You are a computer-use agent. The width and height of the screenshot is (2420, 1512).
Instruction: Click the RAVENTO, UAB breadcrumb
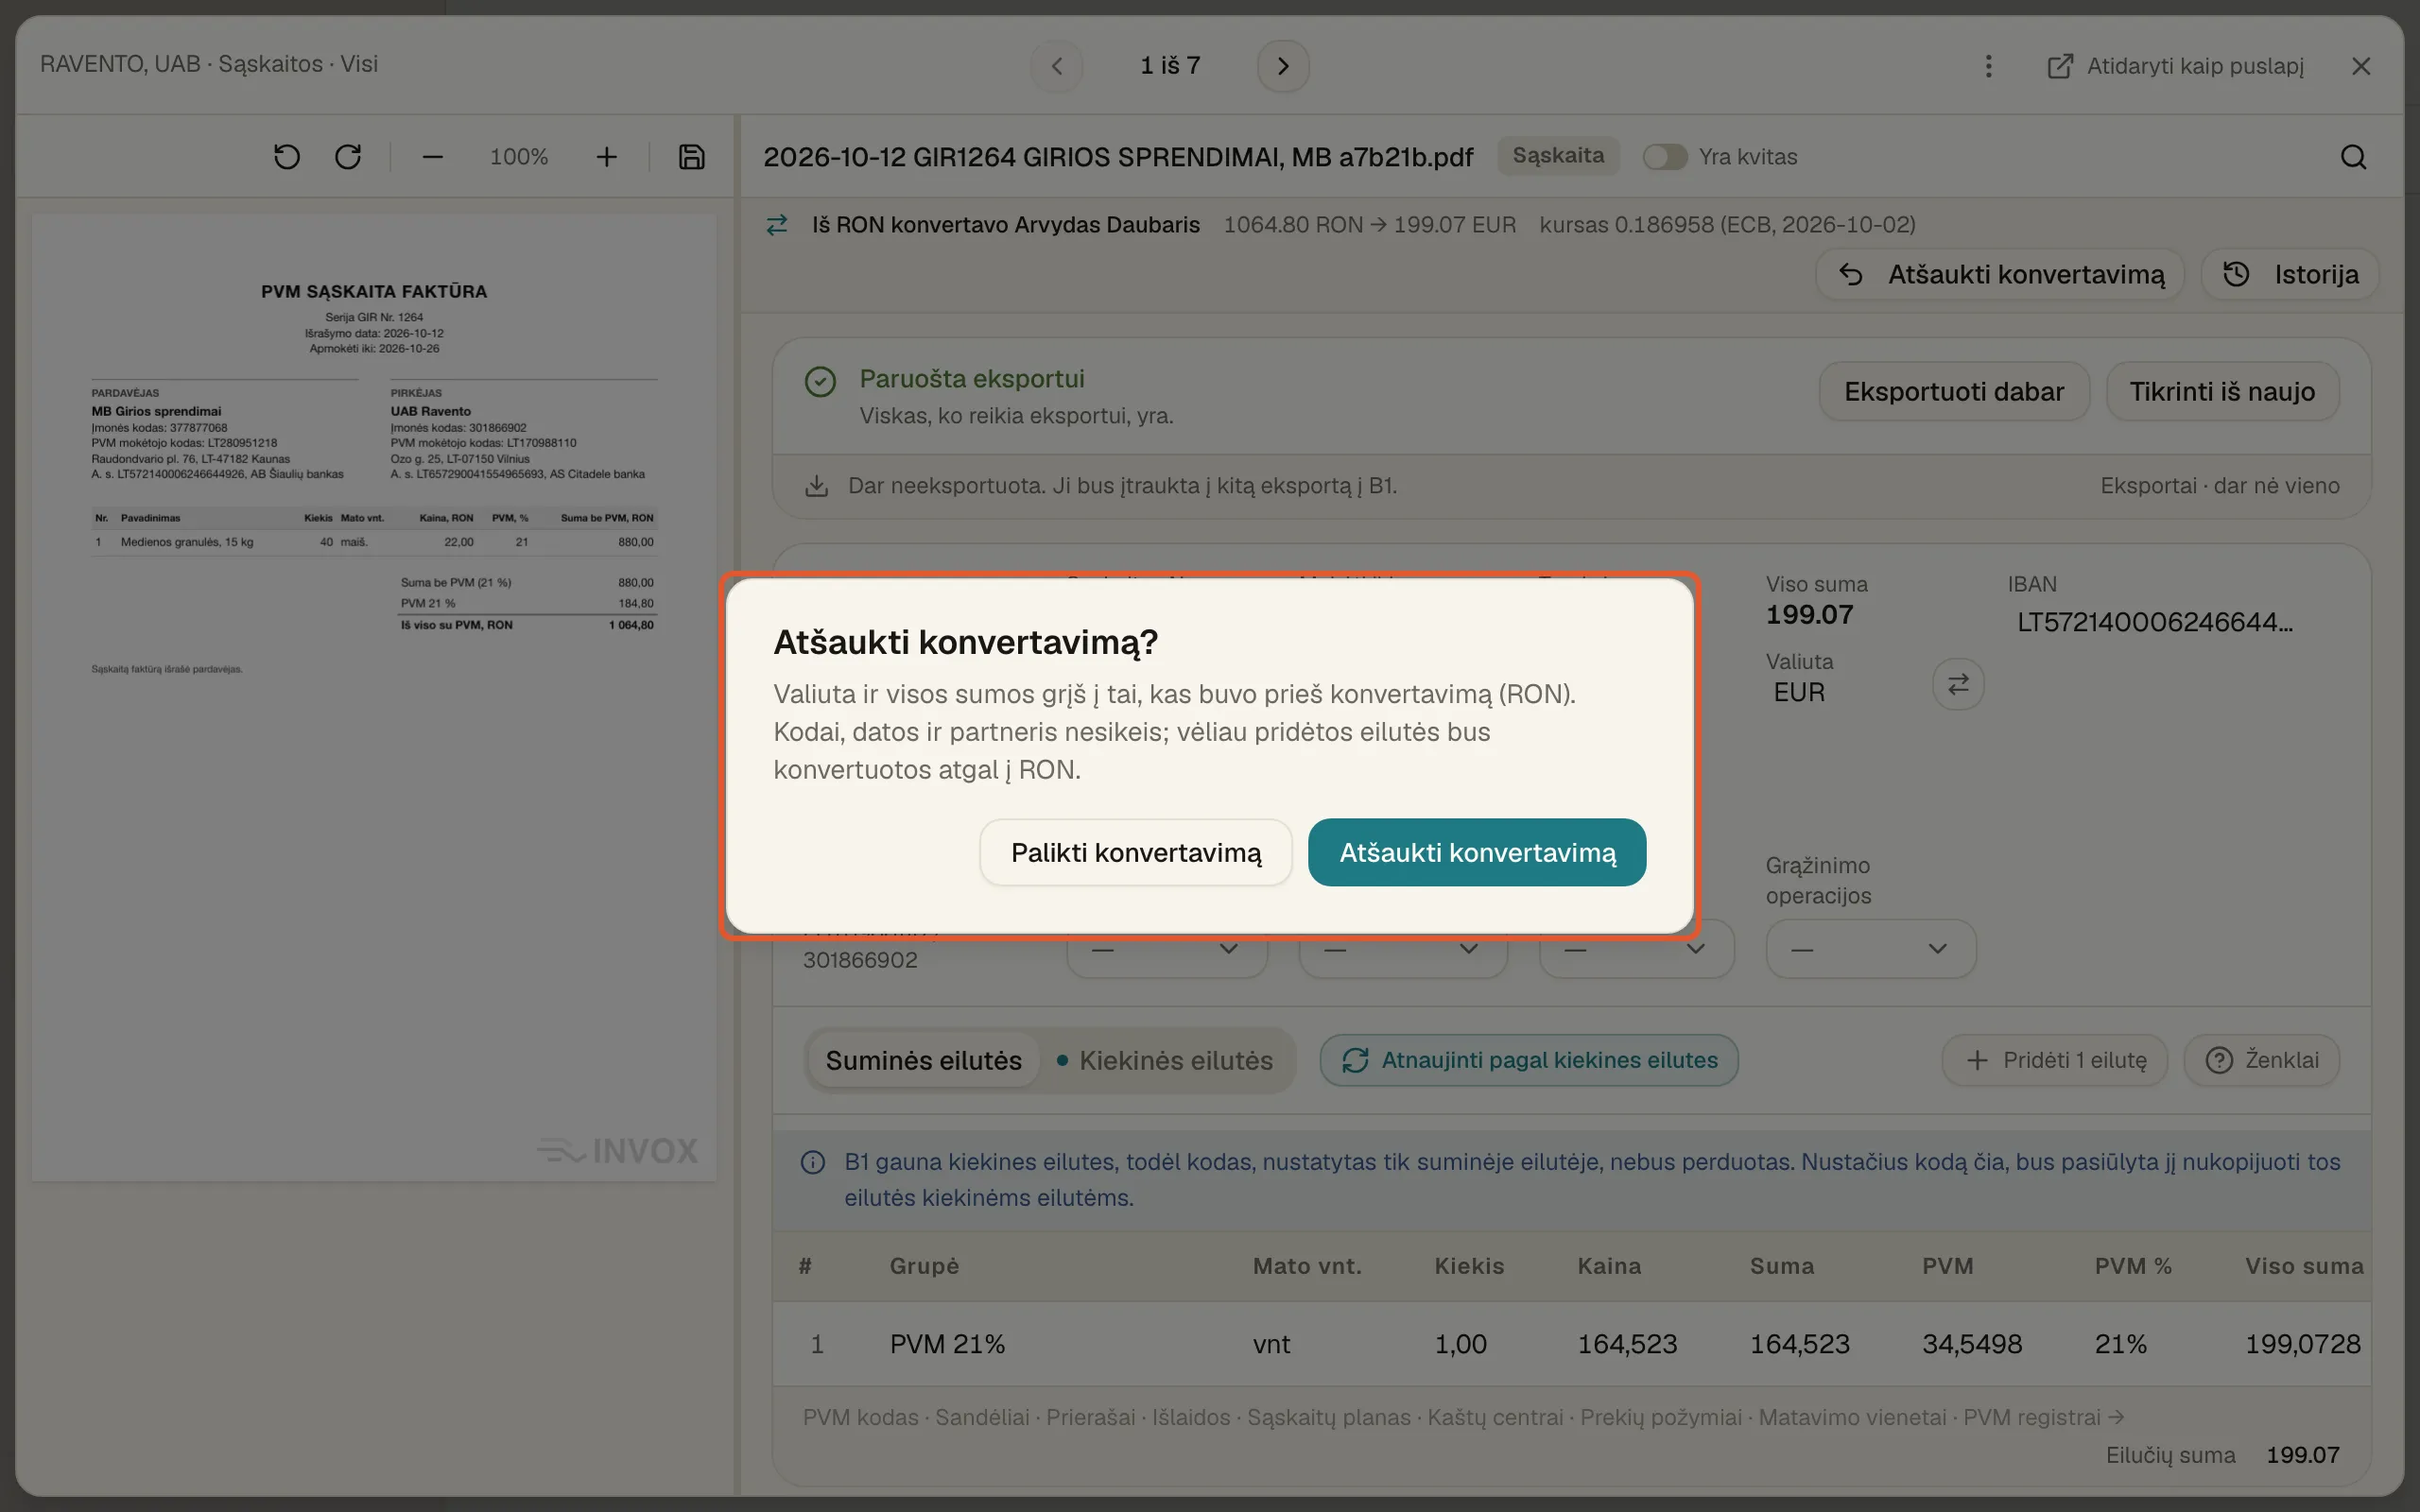pyautogui.click(x=120, y=64)
